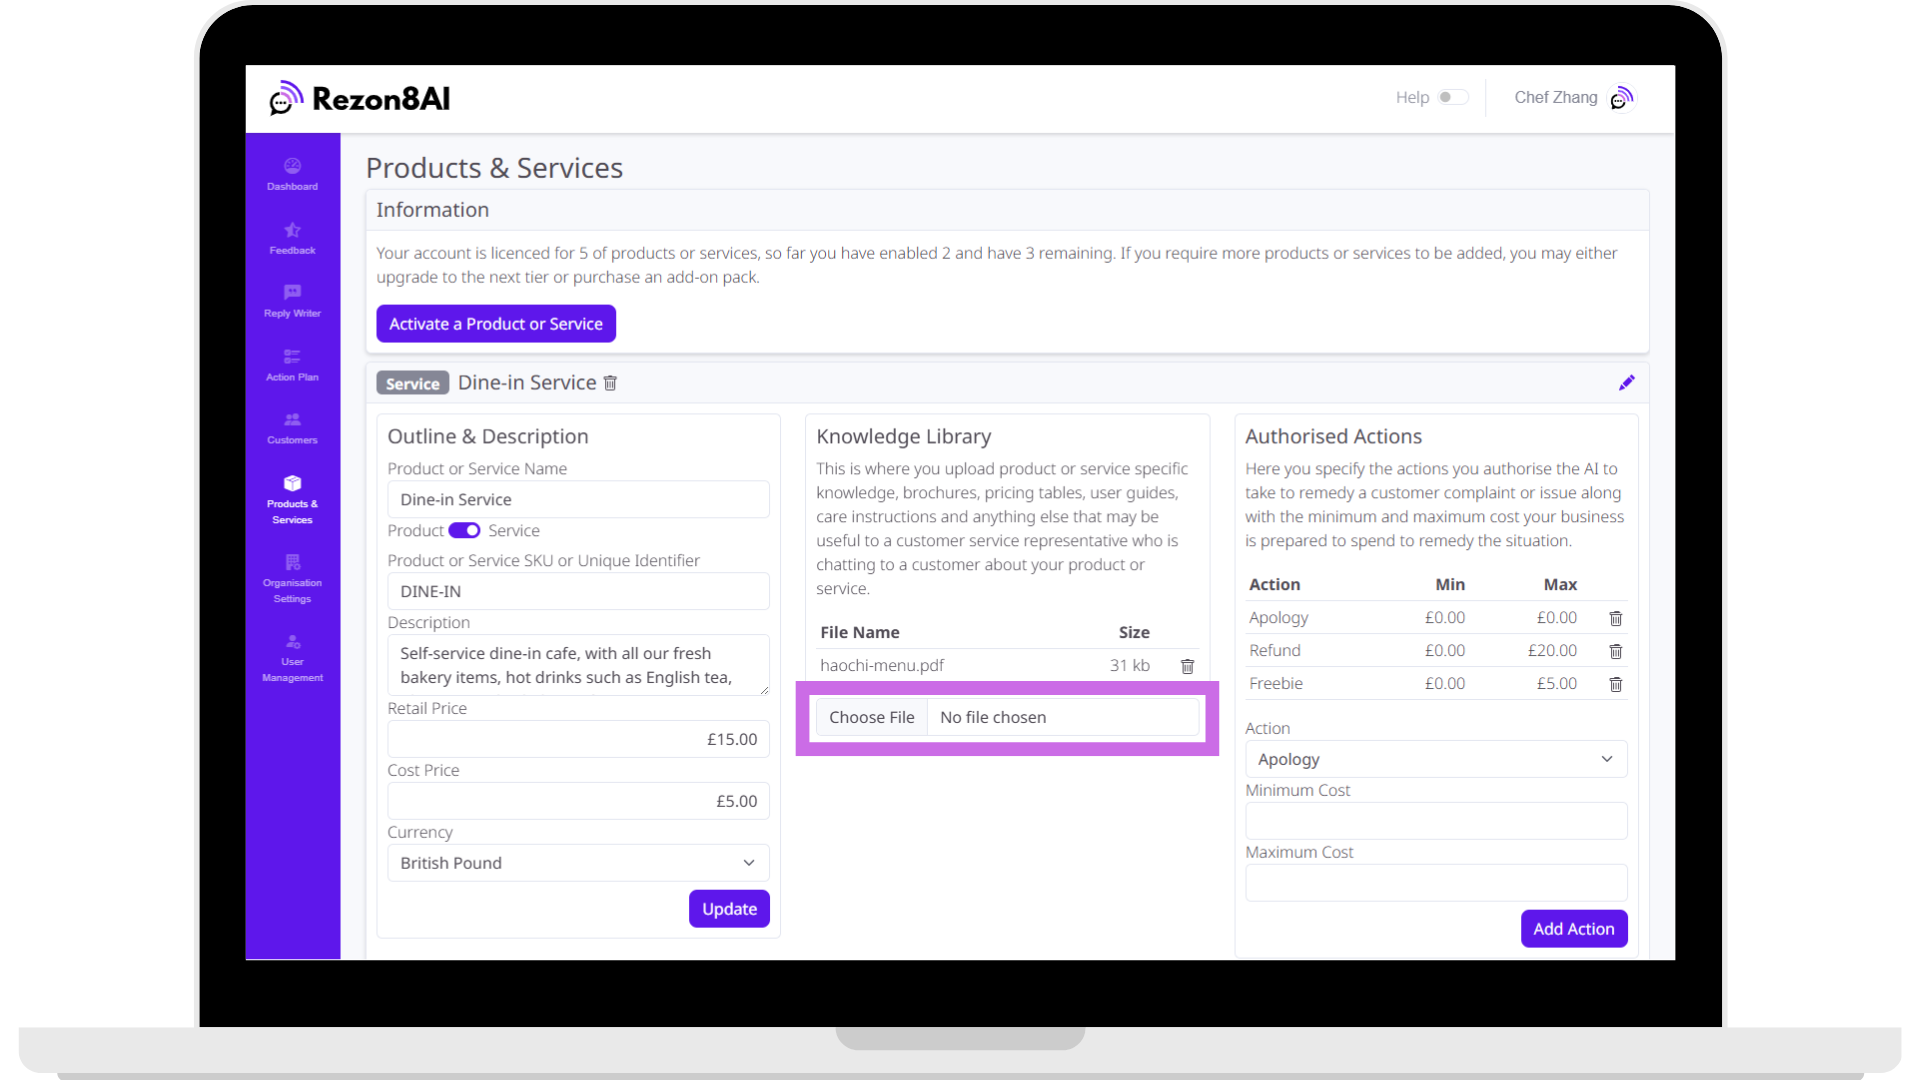Delete haochi-menu.pdf file
The image size is (1920, 1080).
(x=1187, y=666)
